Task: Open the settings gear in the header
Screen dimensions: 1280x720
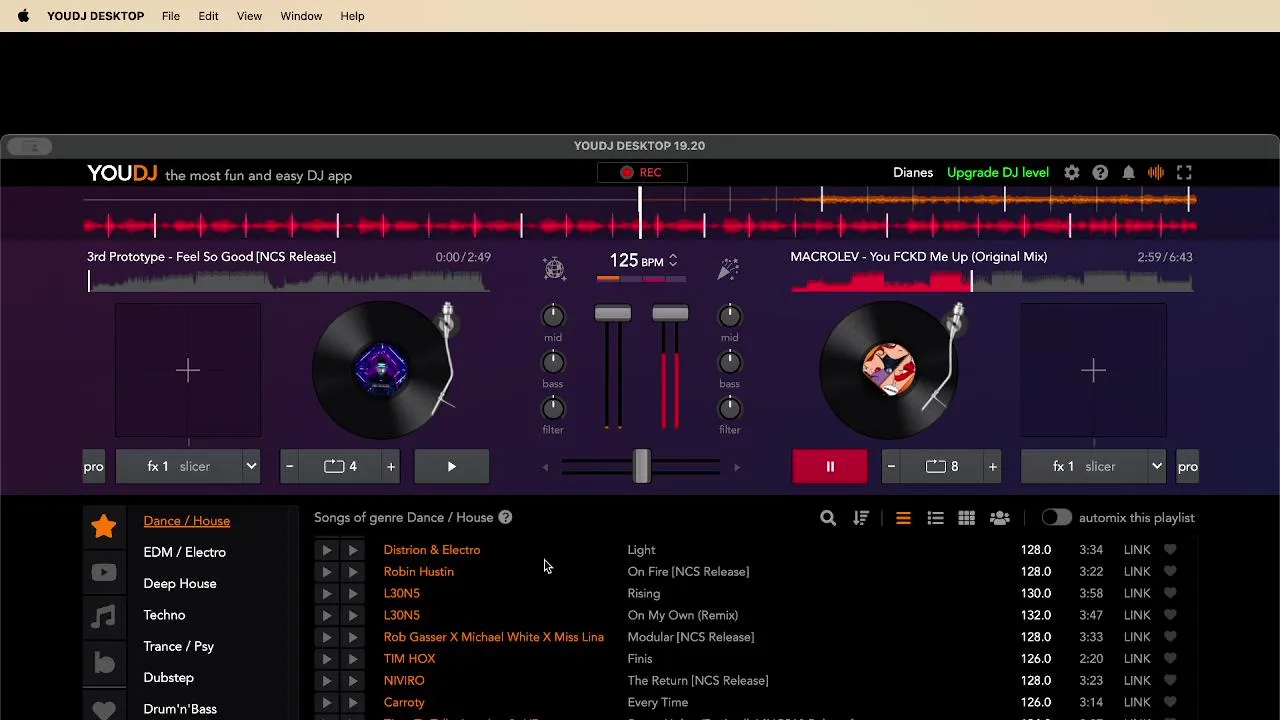Action: coord(1072,173)
